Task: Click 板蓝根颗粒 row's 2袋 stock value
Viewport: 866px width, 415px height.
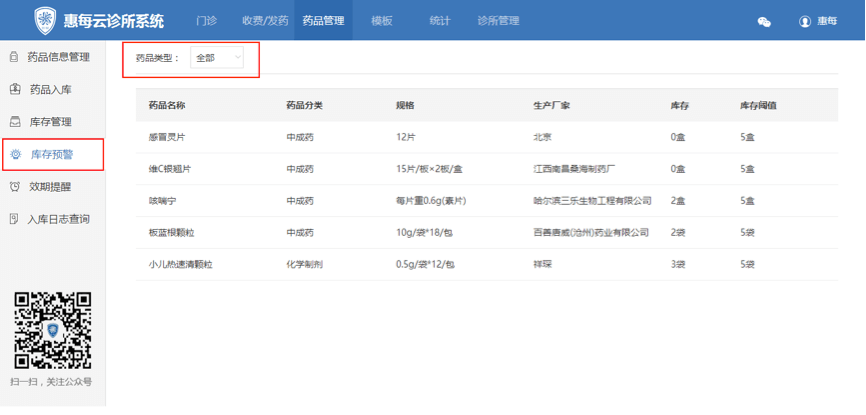Action: click(x=678, y=233)
